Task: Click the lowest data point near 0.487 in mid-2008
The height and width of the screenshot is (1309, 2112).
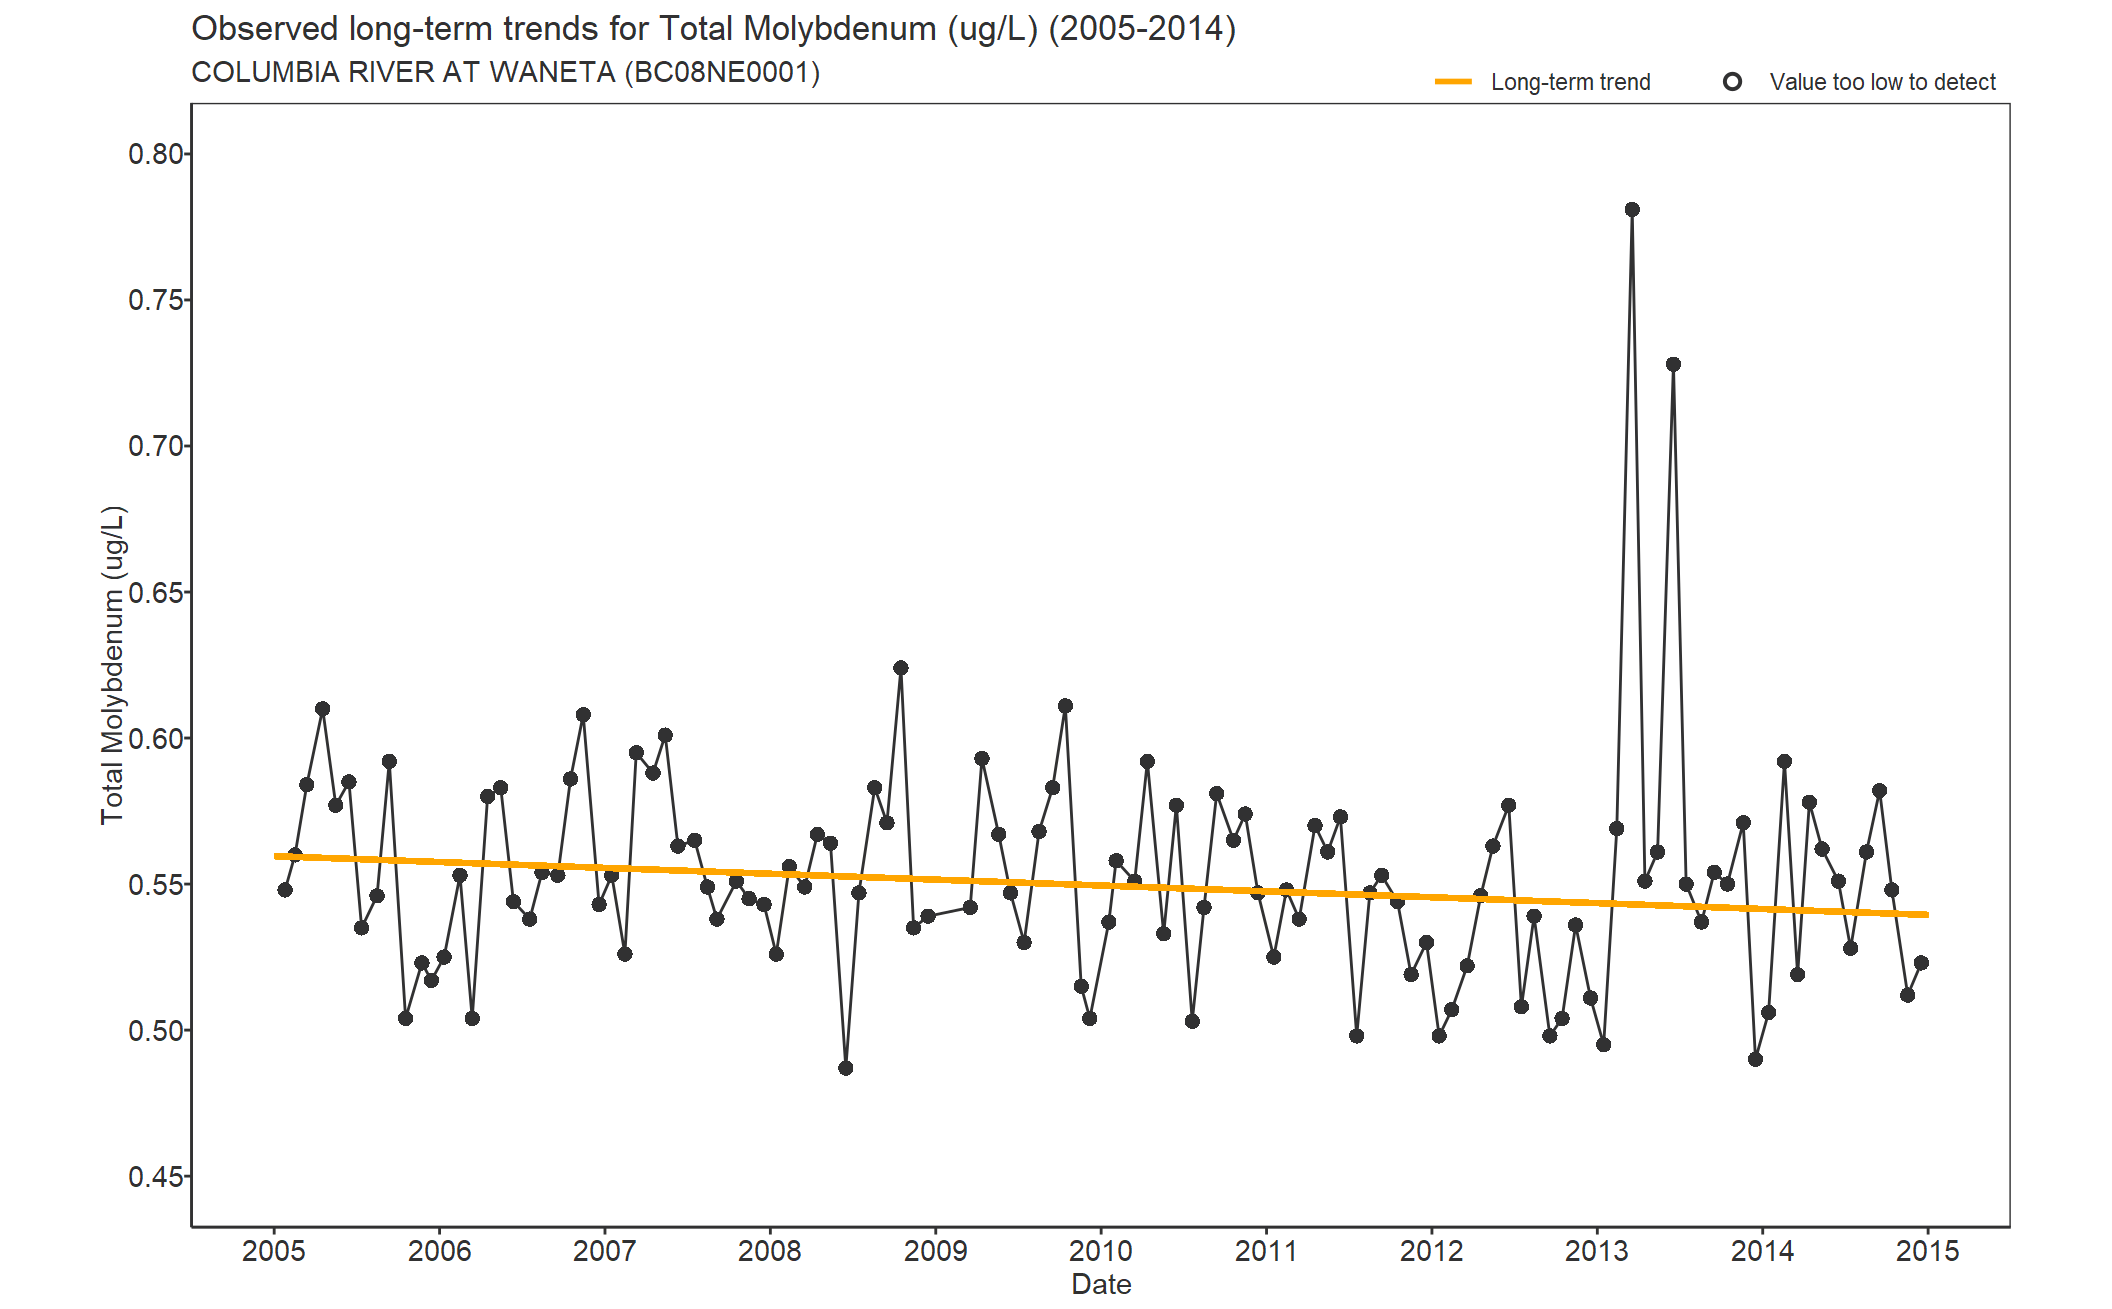Action: (846, 1068)
